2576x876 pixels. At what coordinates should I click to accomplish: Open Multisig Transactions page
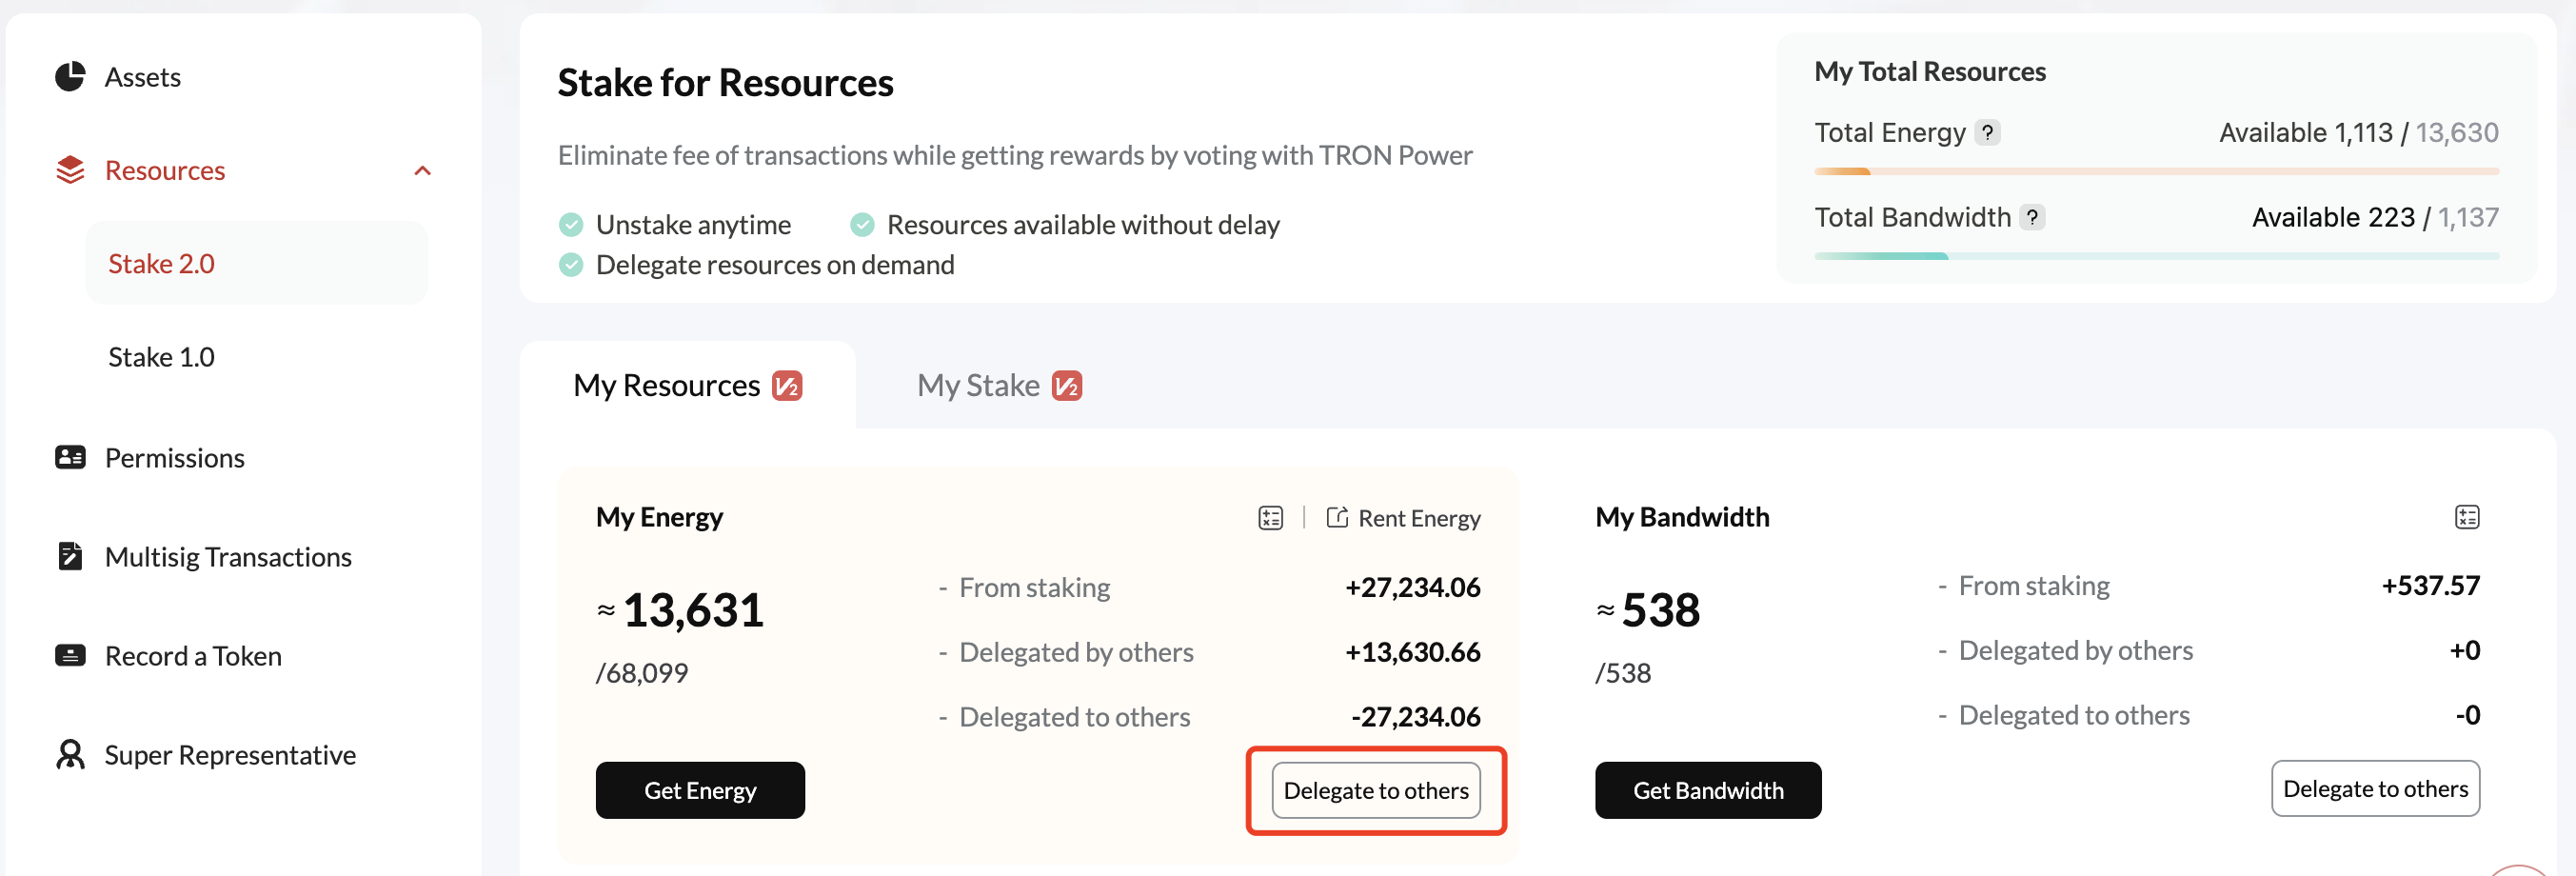click(x=228, y=557)
